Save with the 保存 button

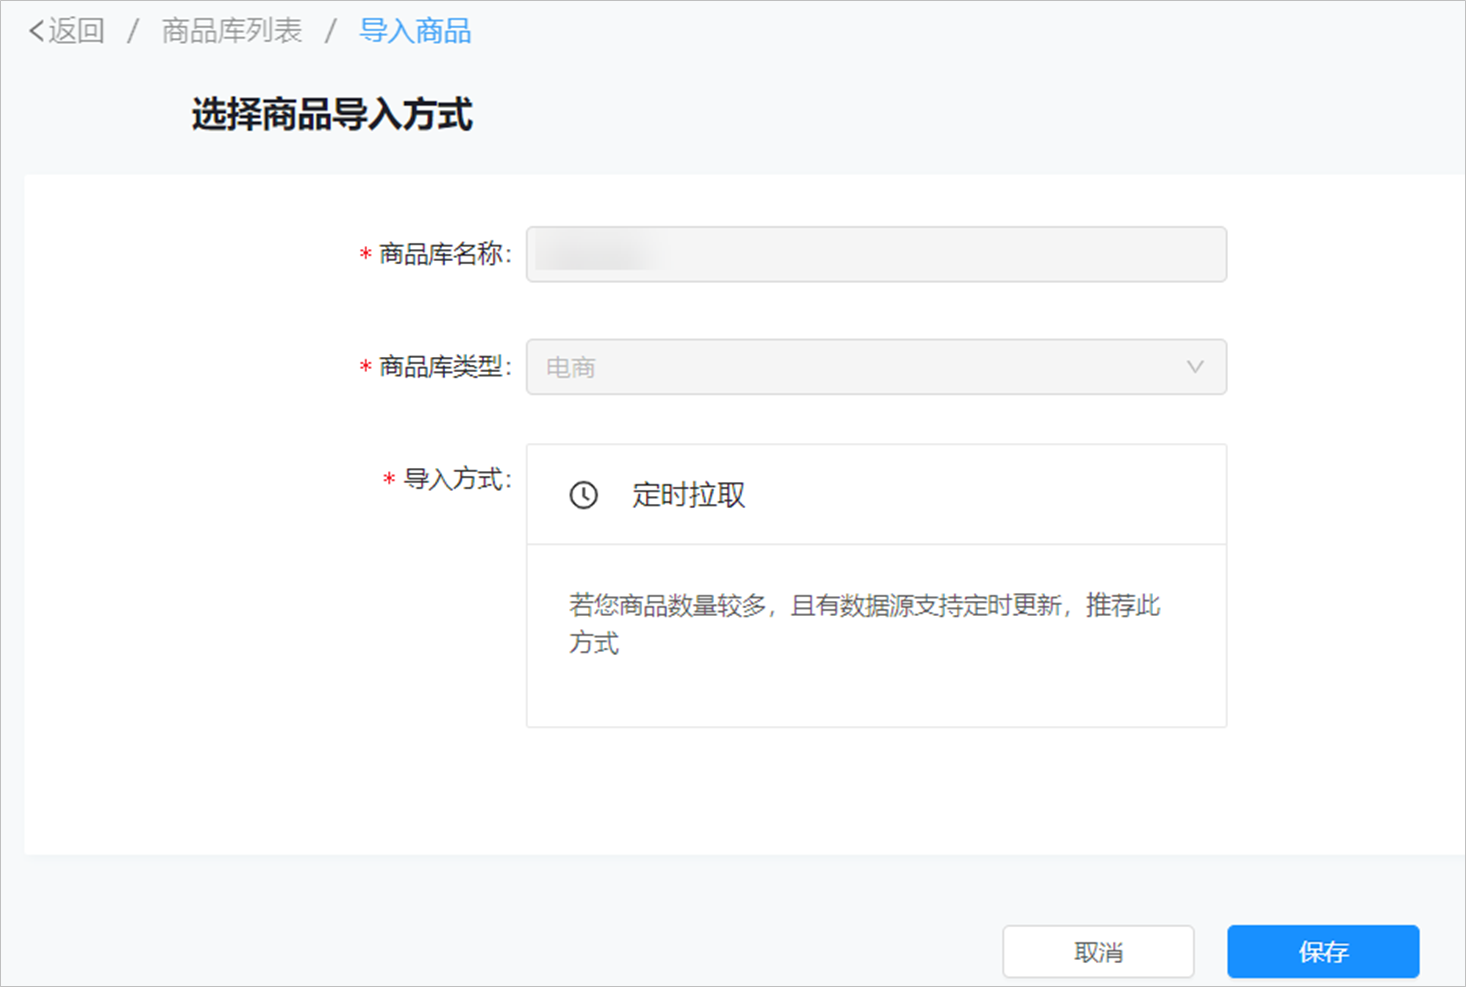[1323, 952]
